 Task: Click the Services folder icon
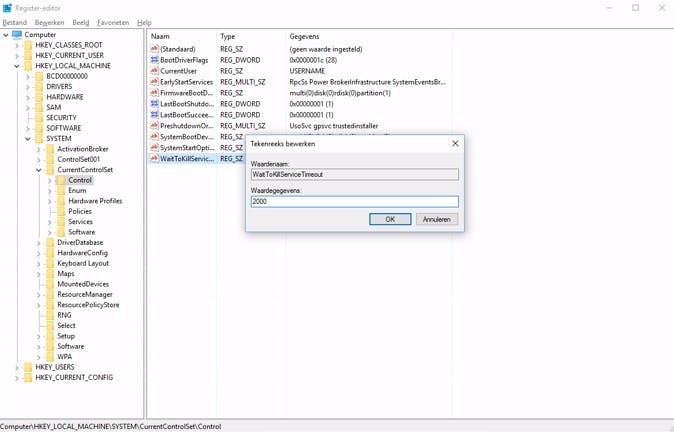click(61, 222)
